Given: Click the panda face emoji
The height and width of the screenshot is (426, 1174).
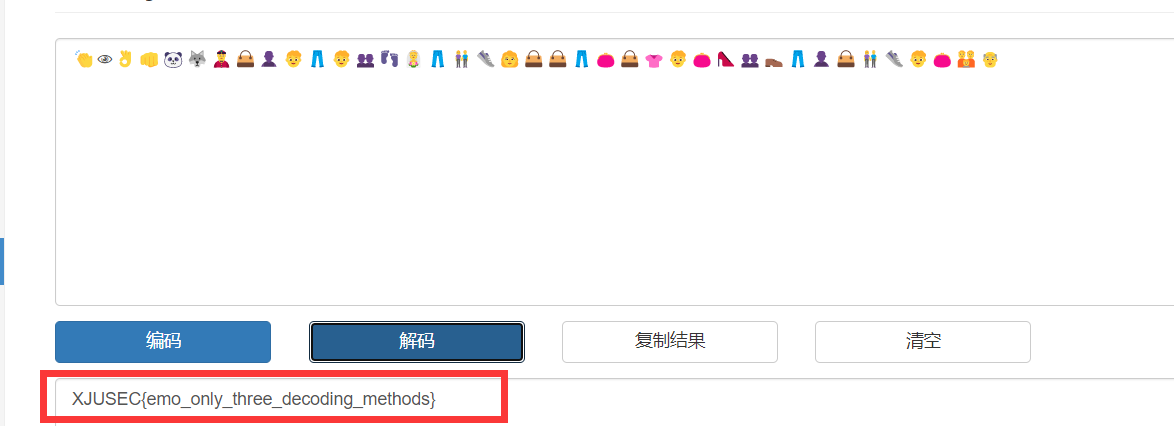Looking at the screenshot, I should point(173,59).
